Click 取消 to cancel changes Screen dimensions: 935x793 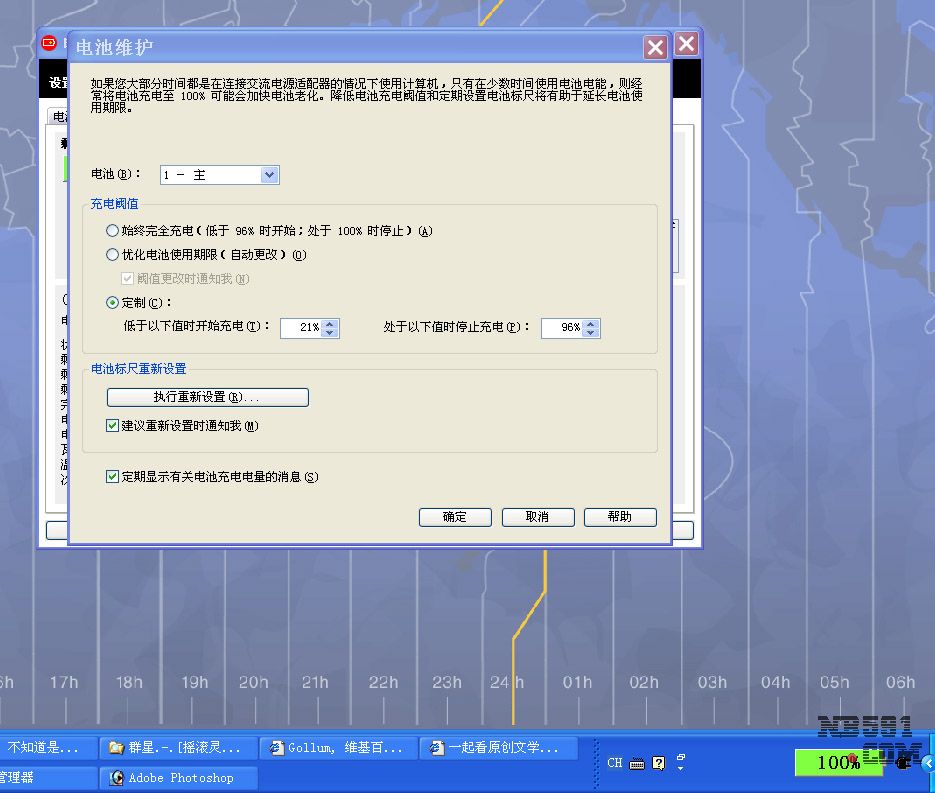tap(537, 517)
